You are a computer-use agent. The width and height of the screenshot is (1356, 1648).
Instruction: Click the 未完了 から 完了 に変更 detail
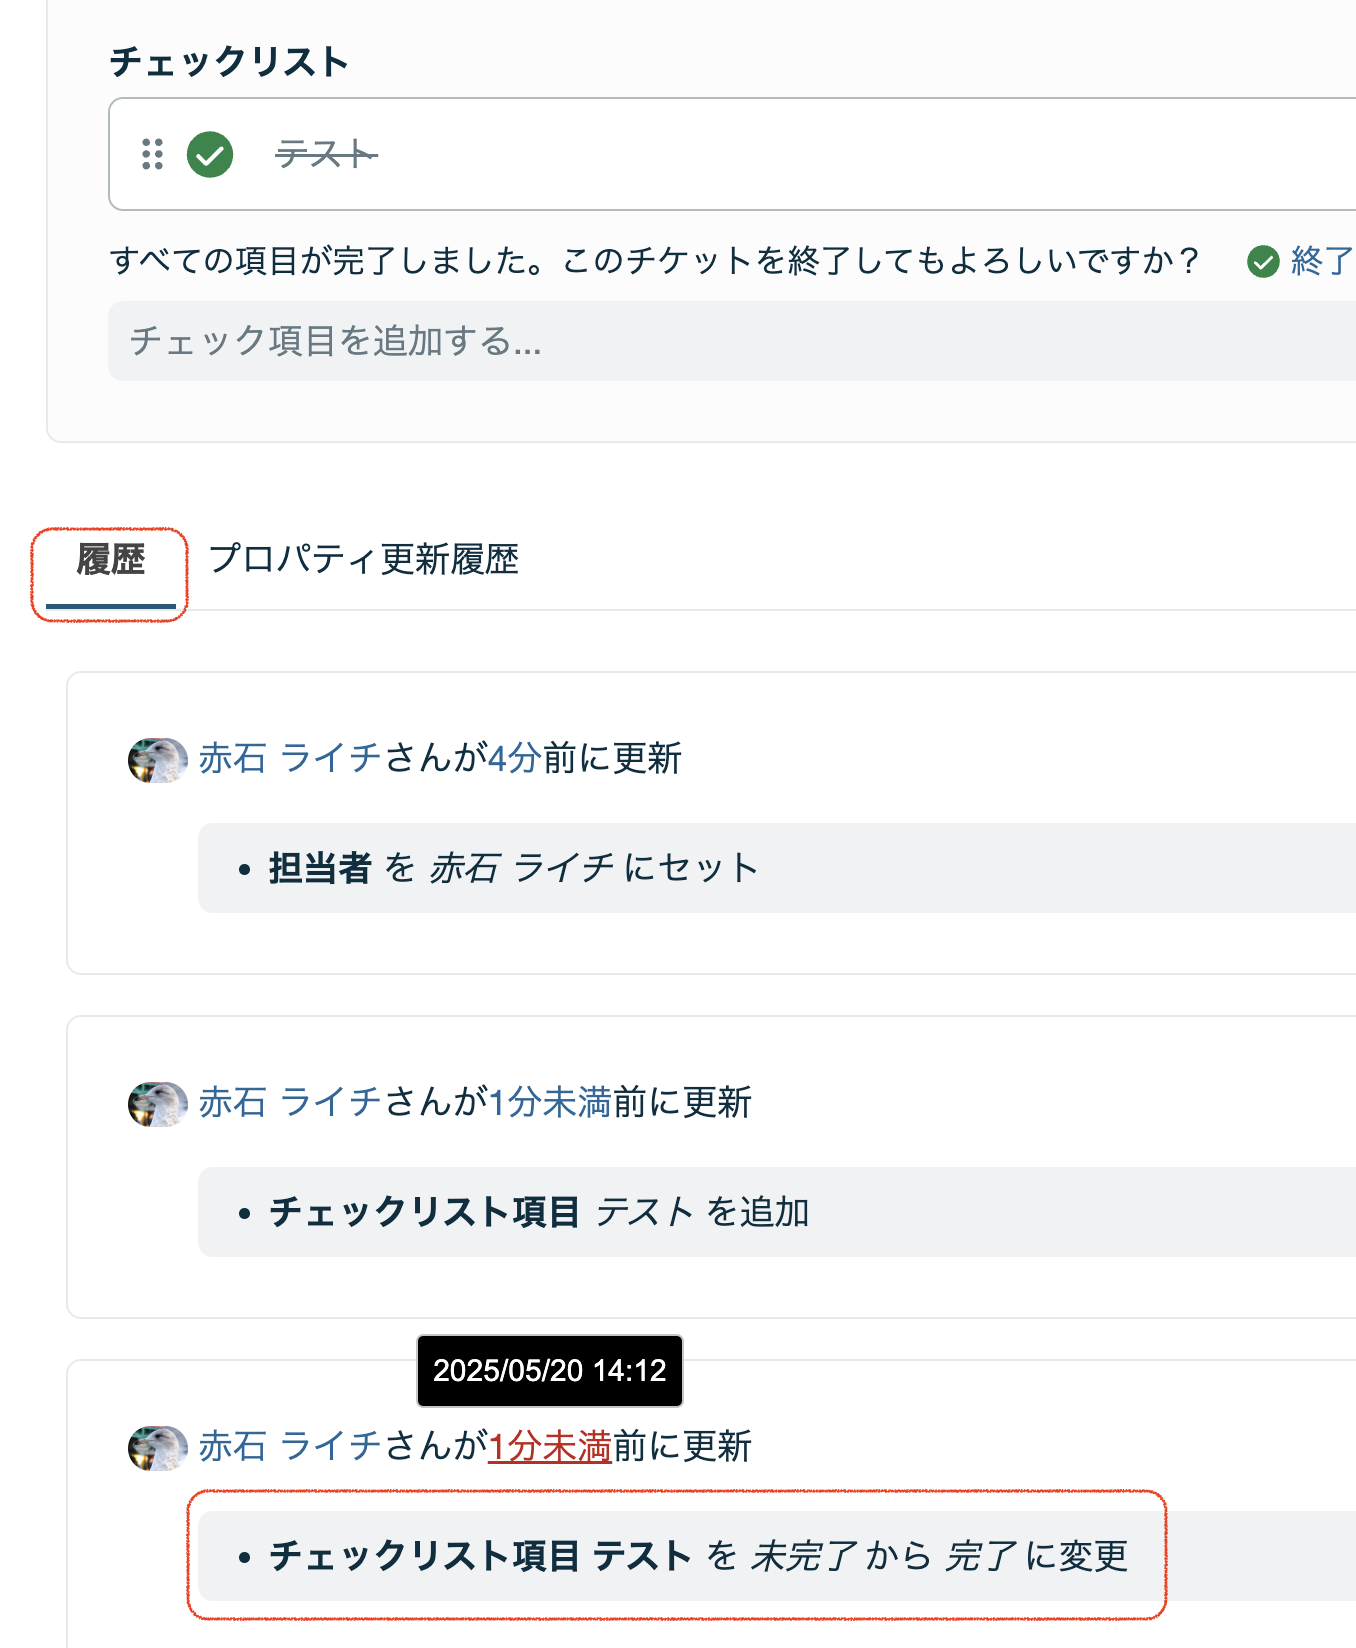coord(698,1556)
